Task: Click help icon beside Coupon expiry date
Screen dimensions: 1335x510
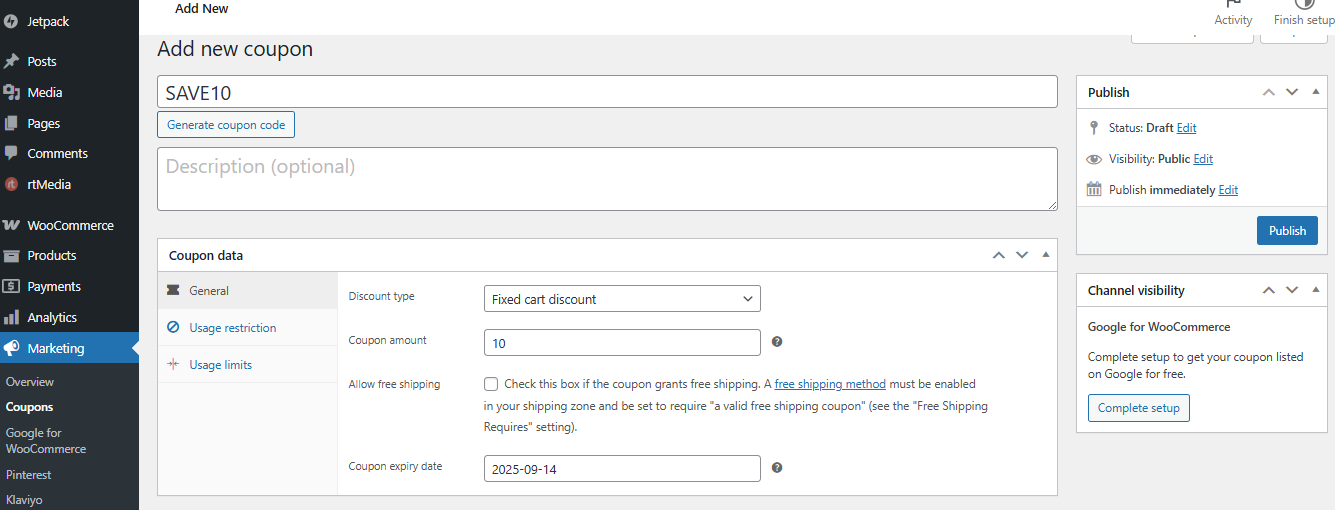Action: point(777,467)
